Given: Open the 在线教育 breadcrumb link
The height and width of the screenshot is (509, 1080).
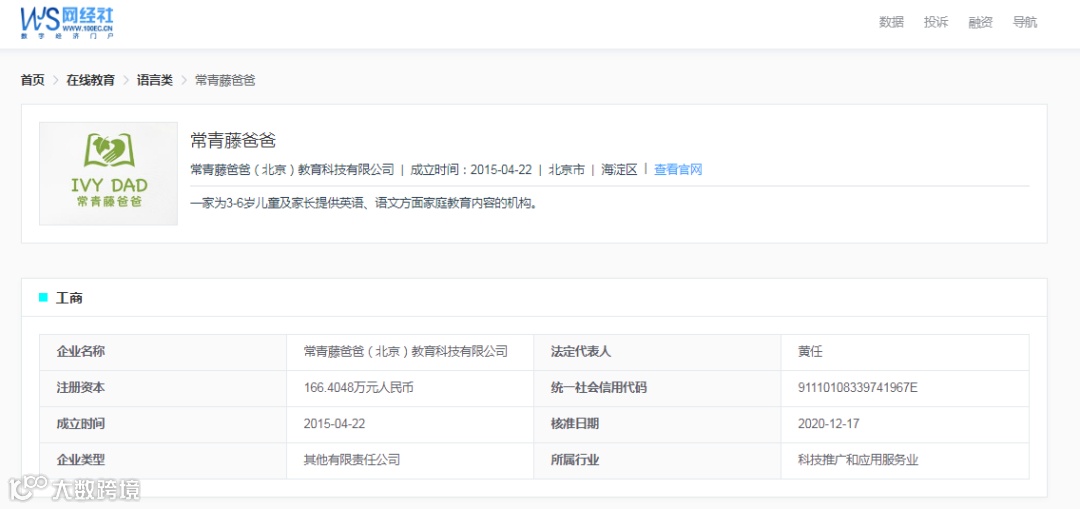Looking at the screenshot, I should (x=90, y=80).
